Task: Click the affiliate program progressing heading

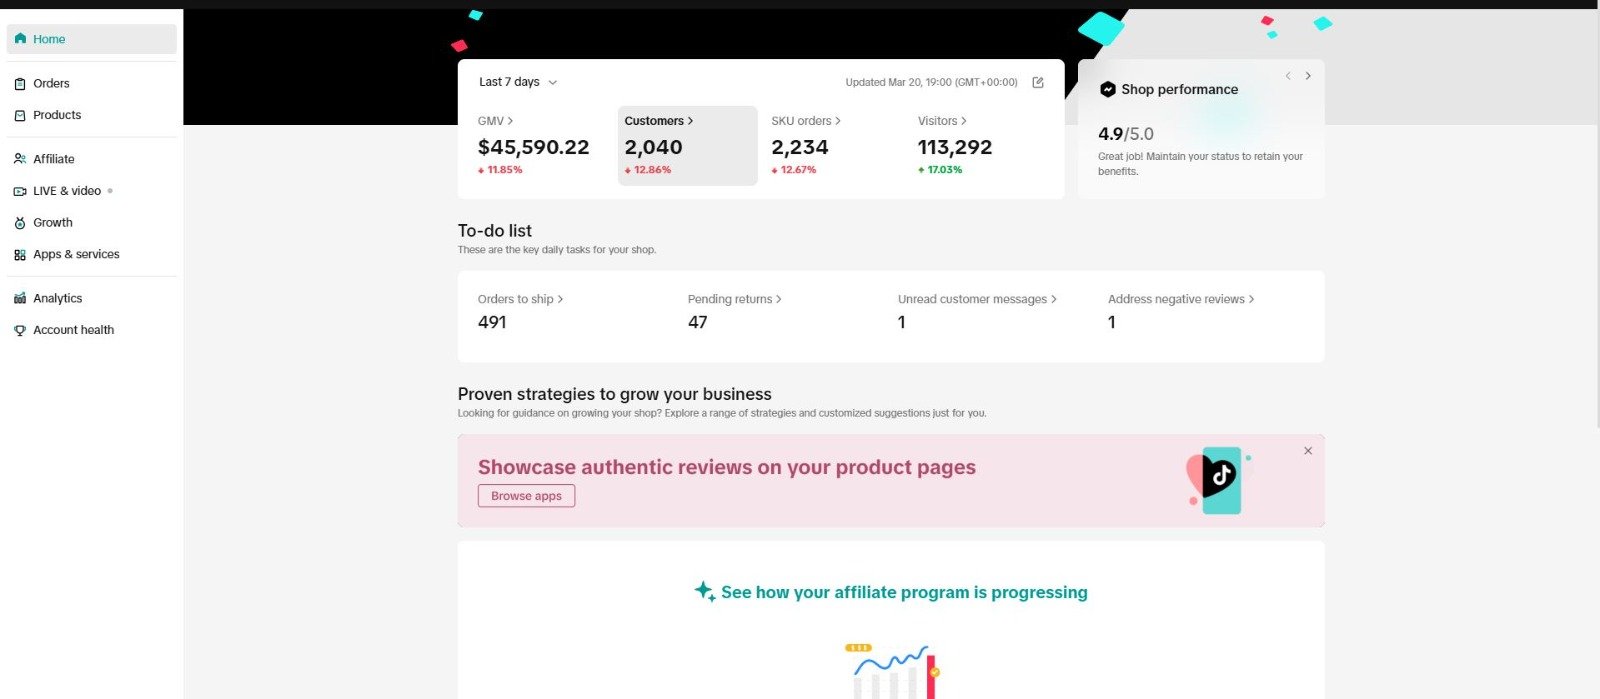Action: tap(904, 592)
